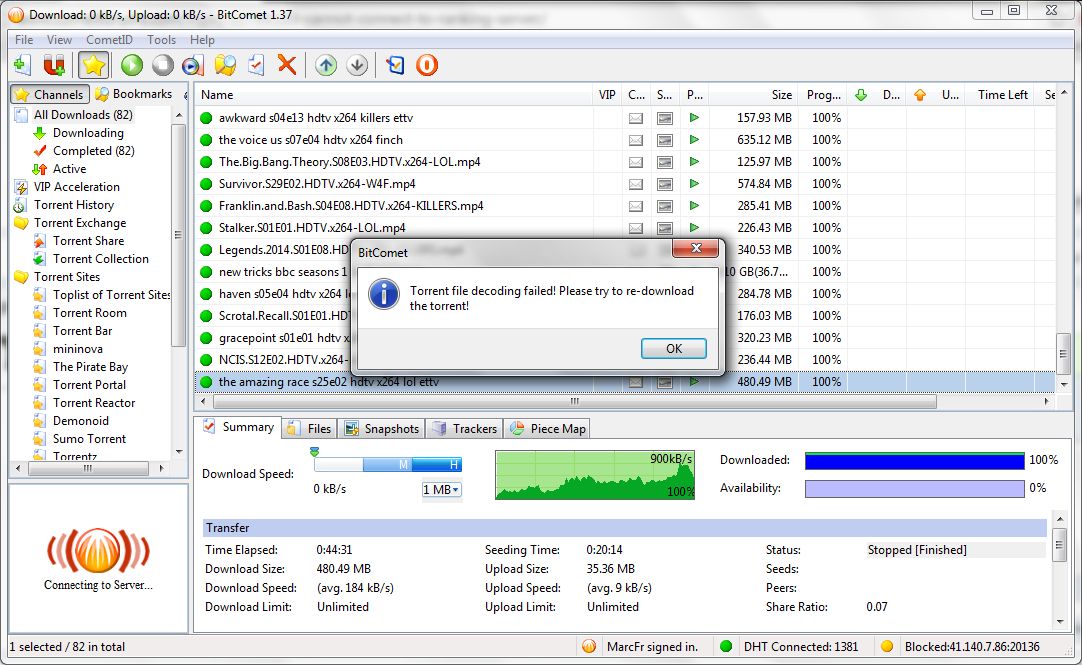Click the snapshot icon for the voice us row

click(665, 140)
